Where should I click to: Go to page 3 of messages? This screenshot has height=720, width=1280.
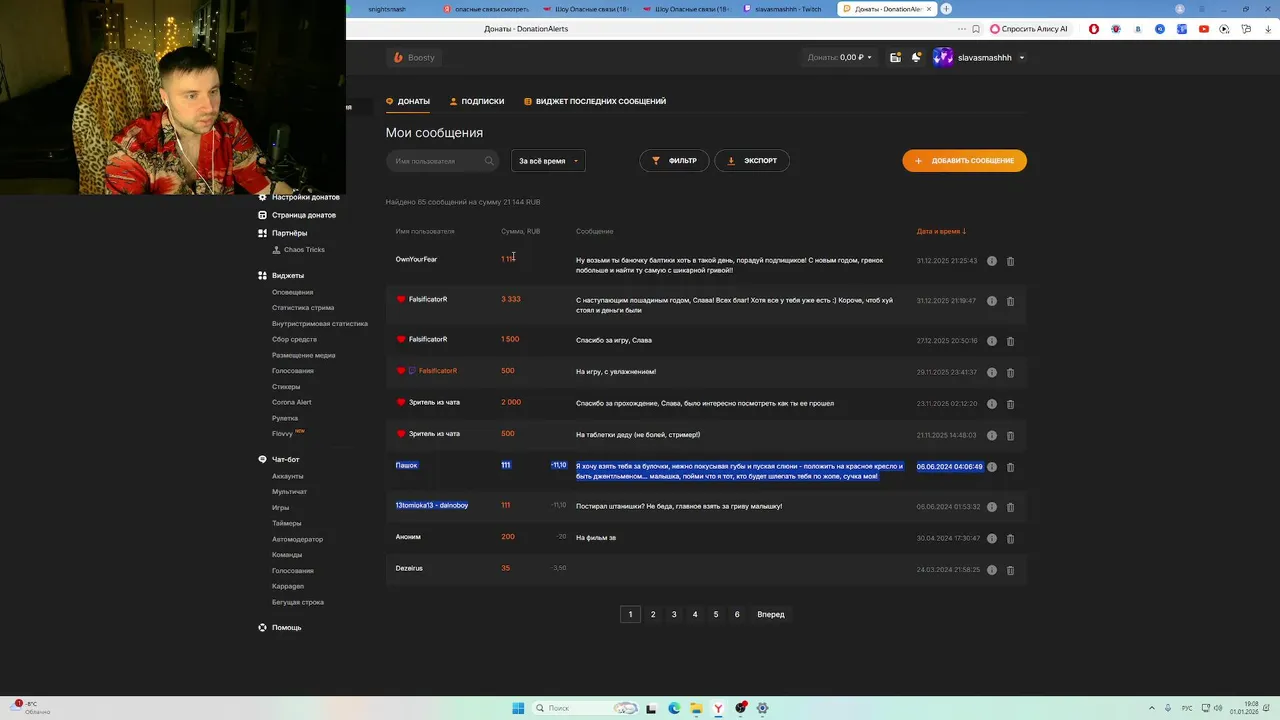[x=674, y=614]
